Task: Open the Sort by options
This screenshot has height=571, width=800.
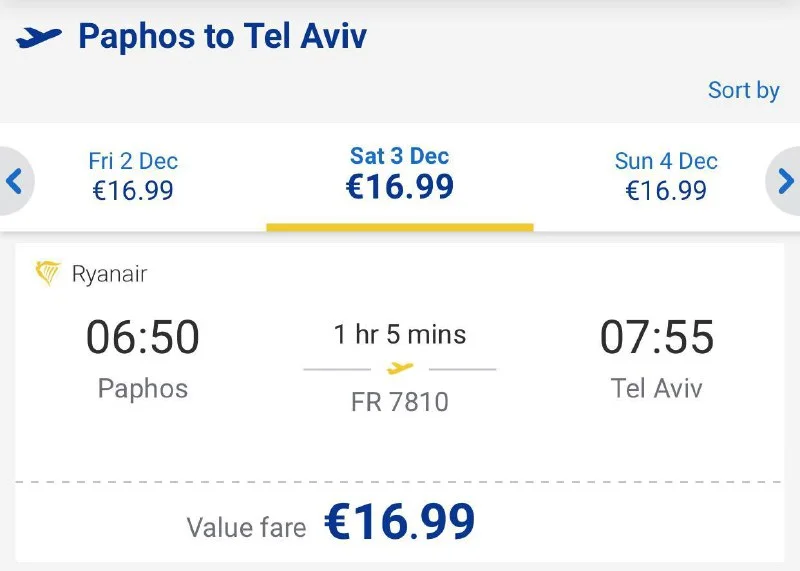Action: (743, 90)
